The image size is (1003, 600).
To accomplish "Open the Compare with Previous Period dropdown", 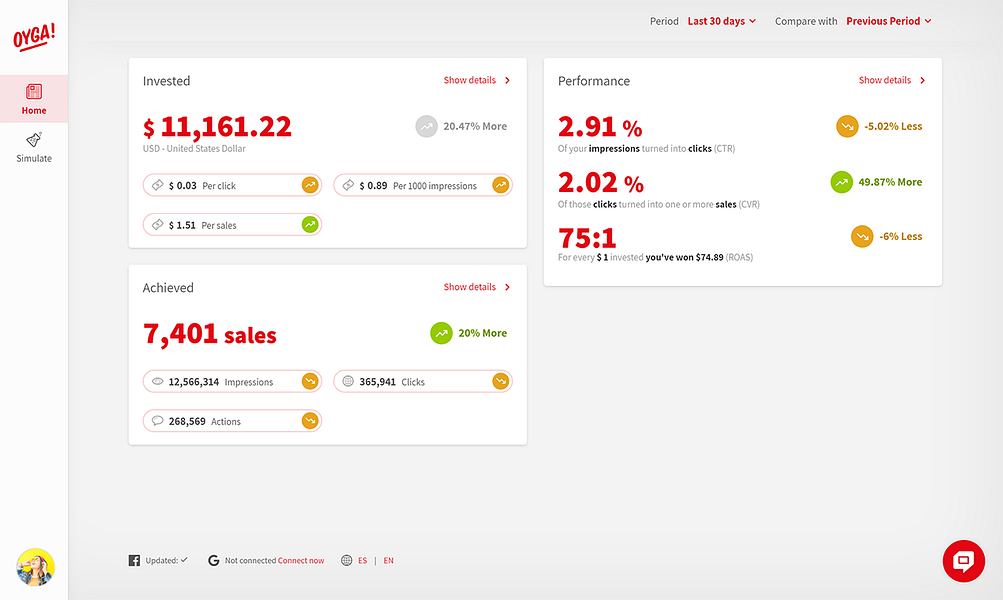I will pos(888,21).
